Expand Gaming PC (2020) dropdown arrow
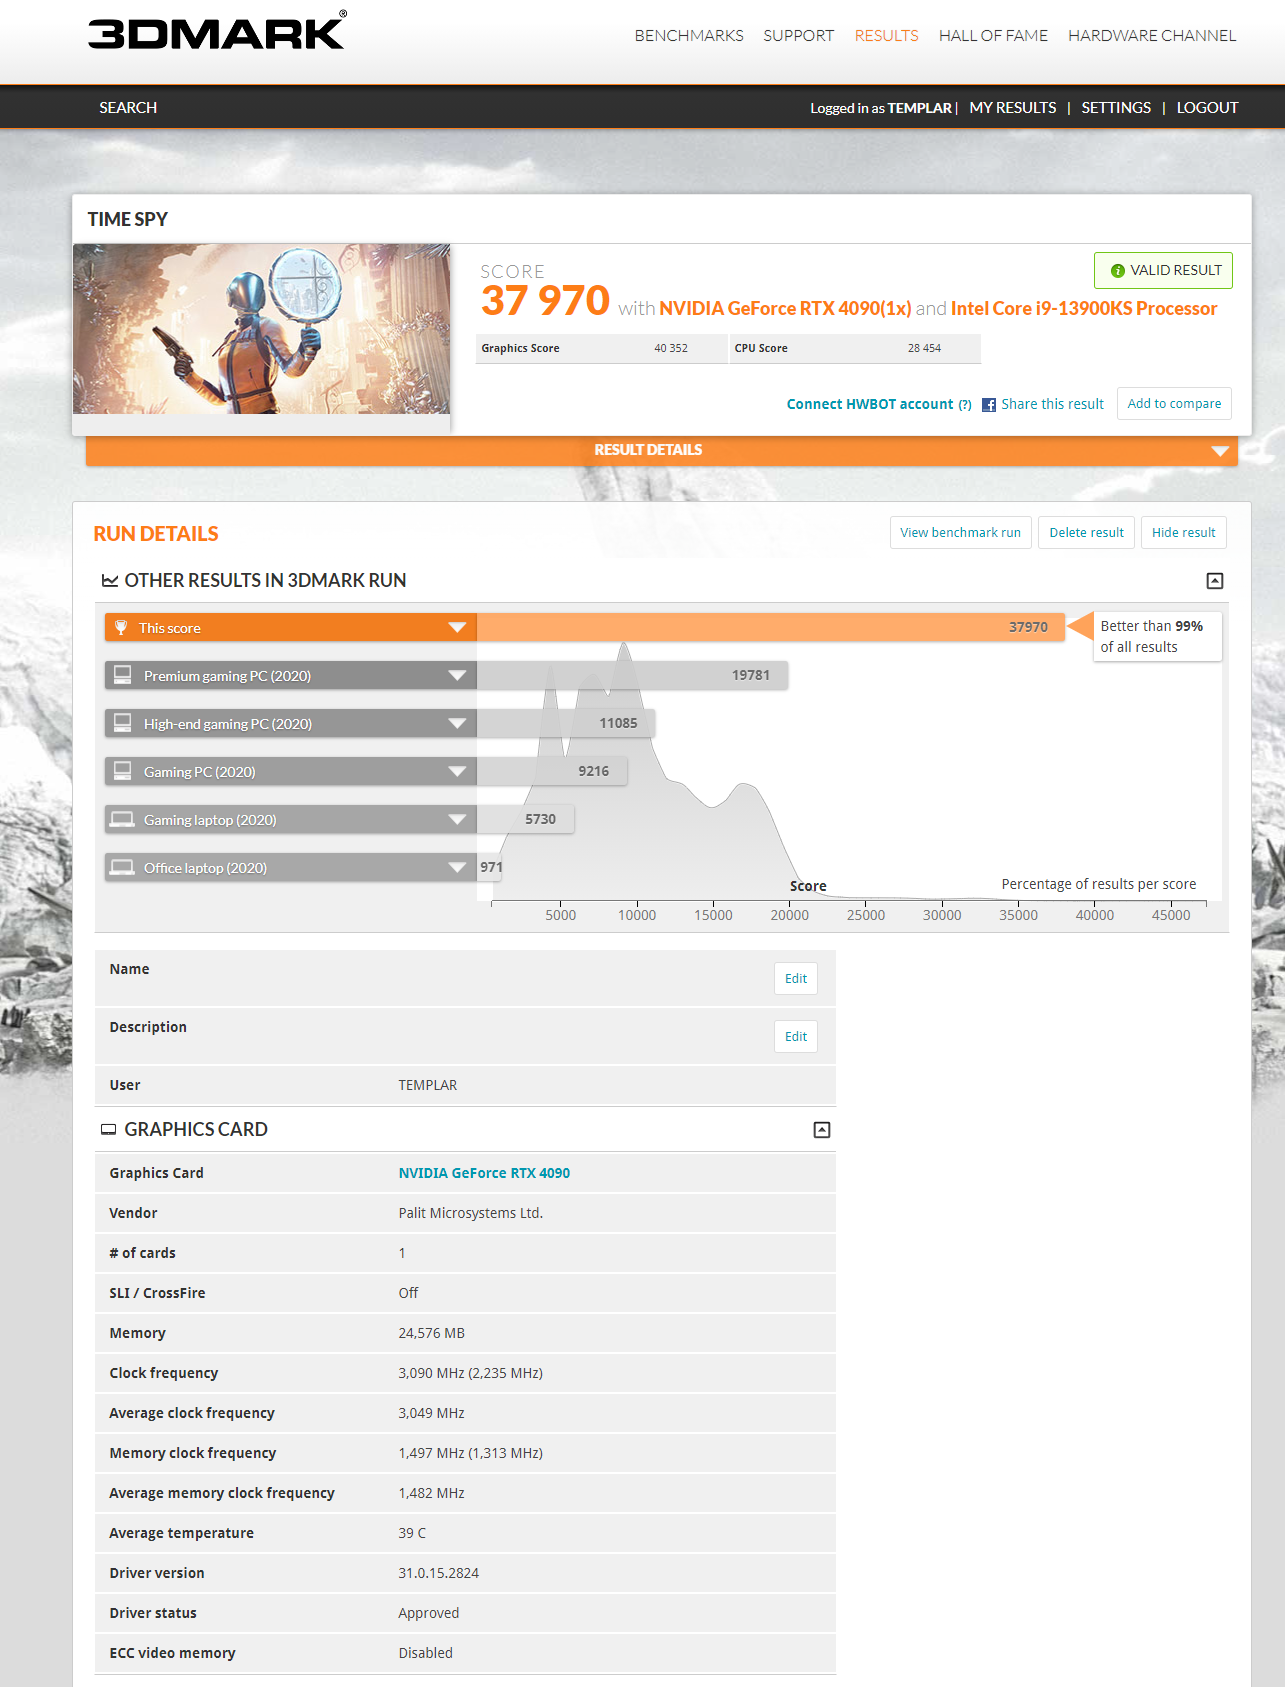Screen dimensions: 1285x1687 (x=457, y=772)
